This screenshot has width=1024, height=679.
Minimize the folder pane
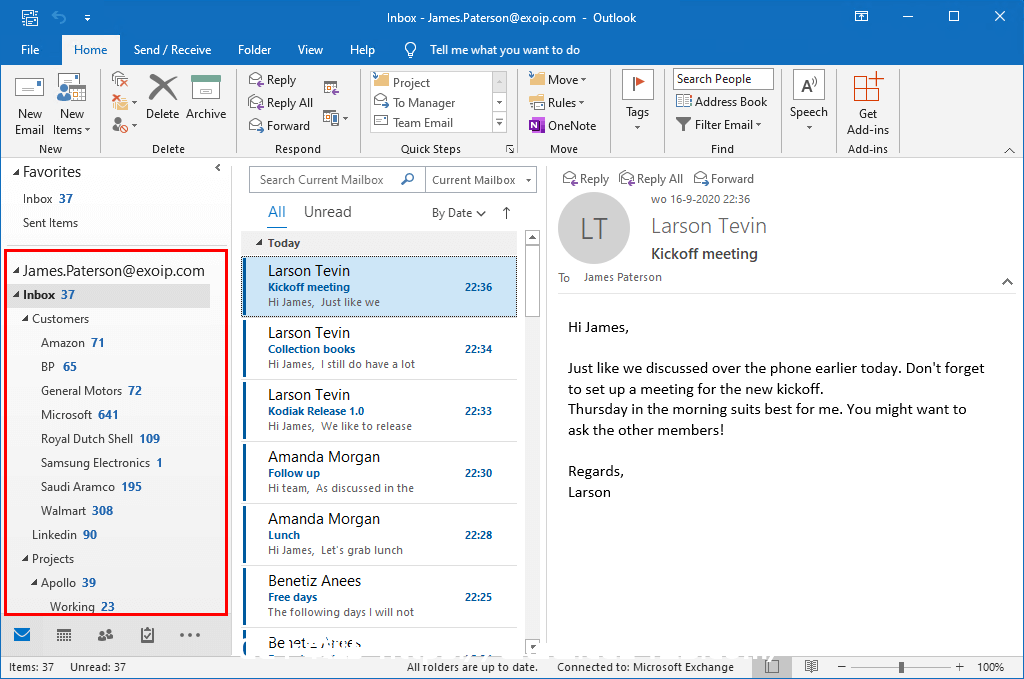click(218, 168)
